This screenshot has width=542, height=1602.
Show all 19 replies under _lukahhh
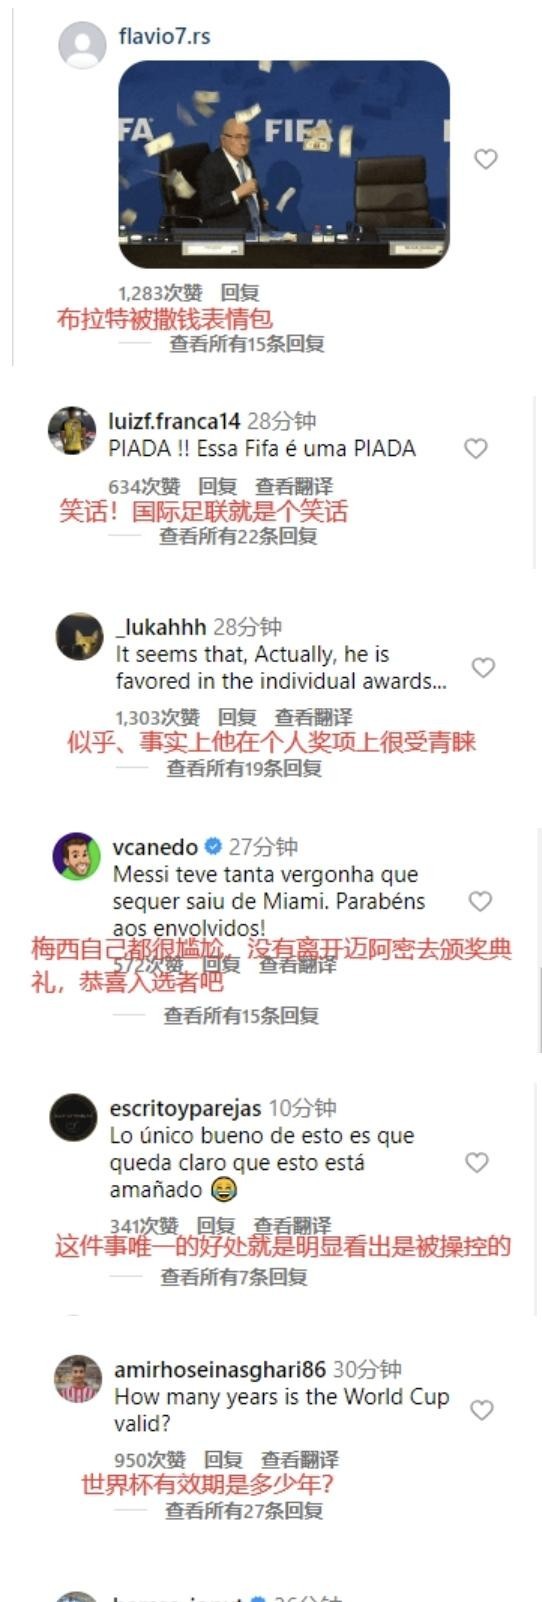pyautogui.click(x=244, y=768)
